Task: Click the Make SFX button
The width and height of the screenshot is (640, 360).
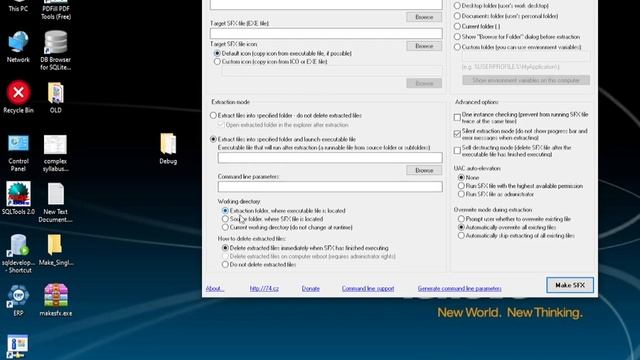Action: pos(570,285)
